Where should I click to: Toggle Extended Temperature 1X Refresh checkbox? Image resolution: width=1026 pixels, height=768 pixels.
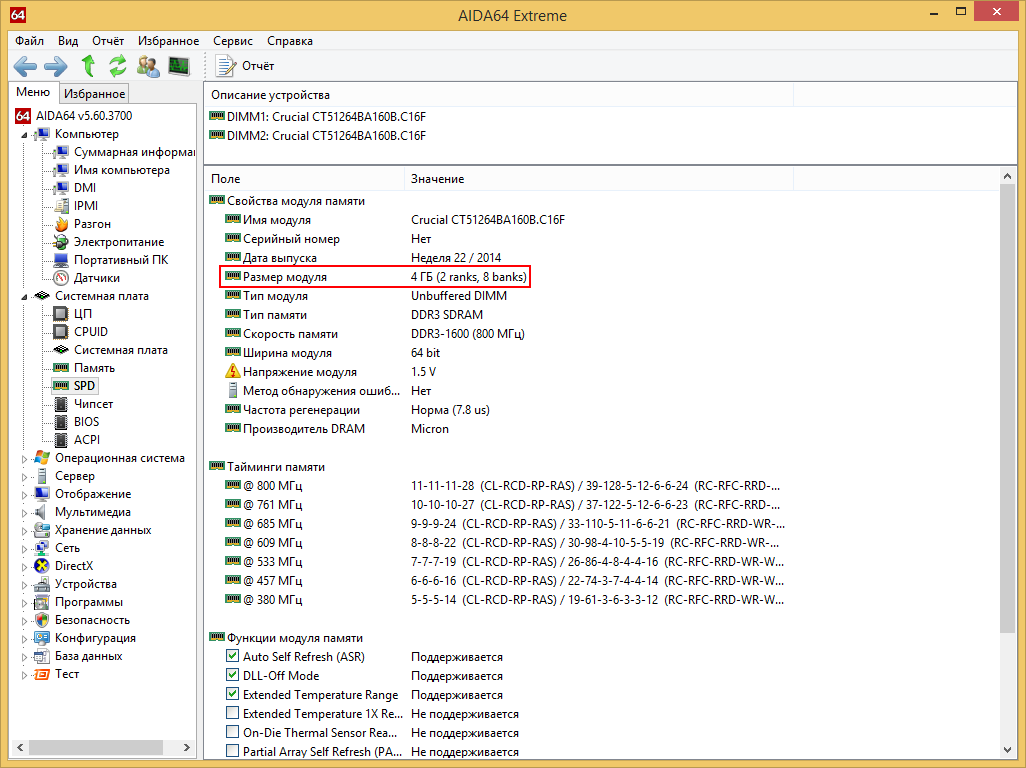click(x=232, y=712)
